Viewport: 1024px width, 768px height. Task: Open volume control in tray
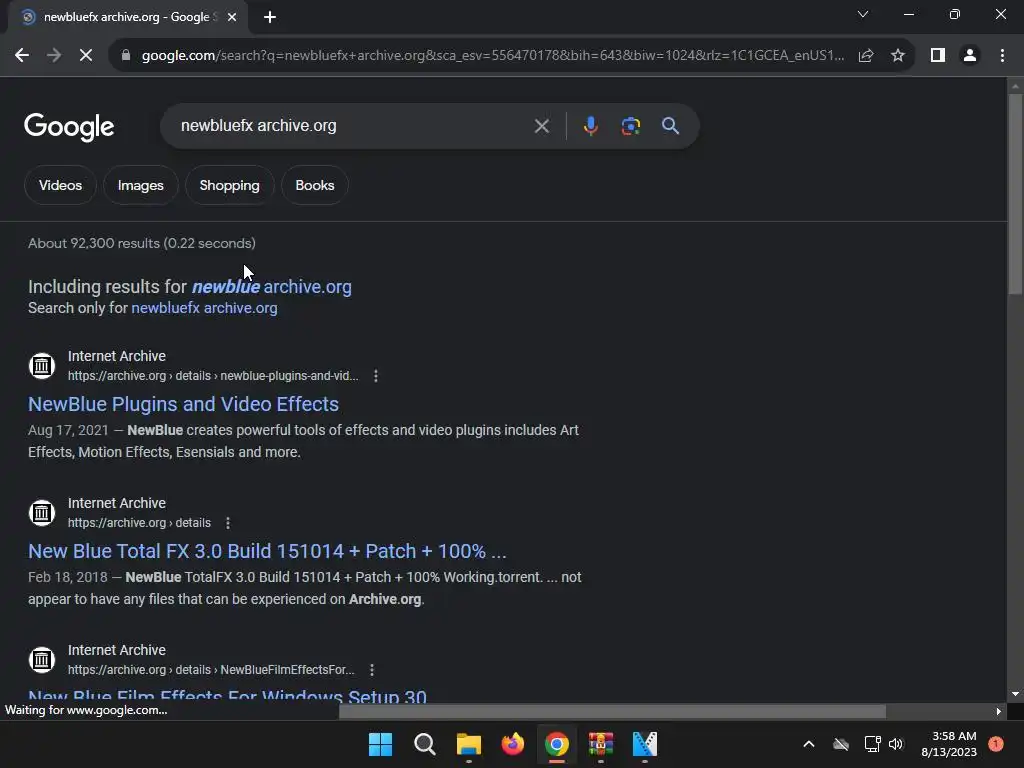click(896, 744)
